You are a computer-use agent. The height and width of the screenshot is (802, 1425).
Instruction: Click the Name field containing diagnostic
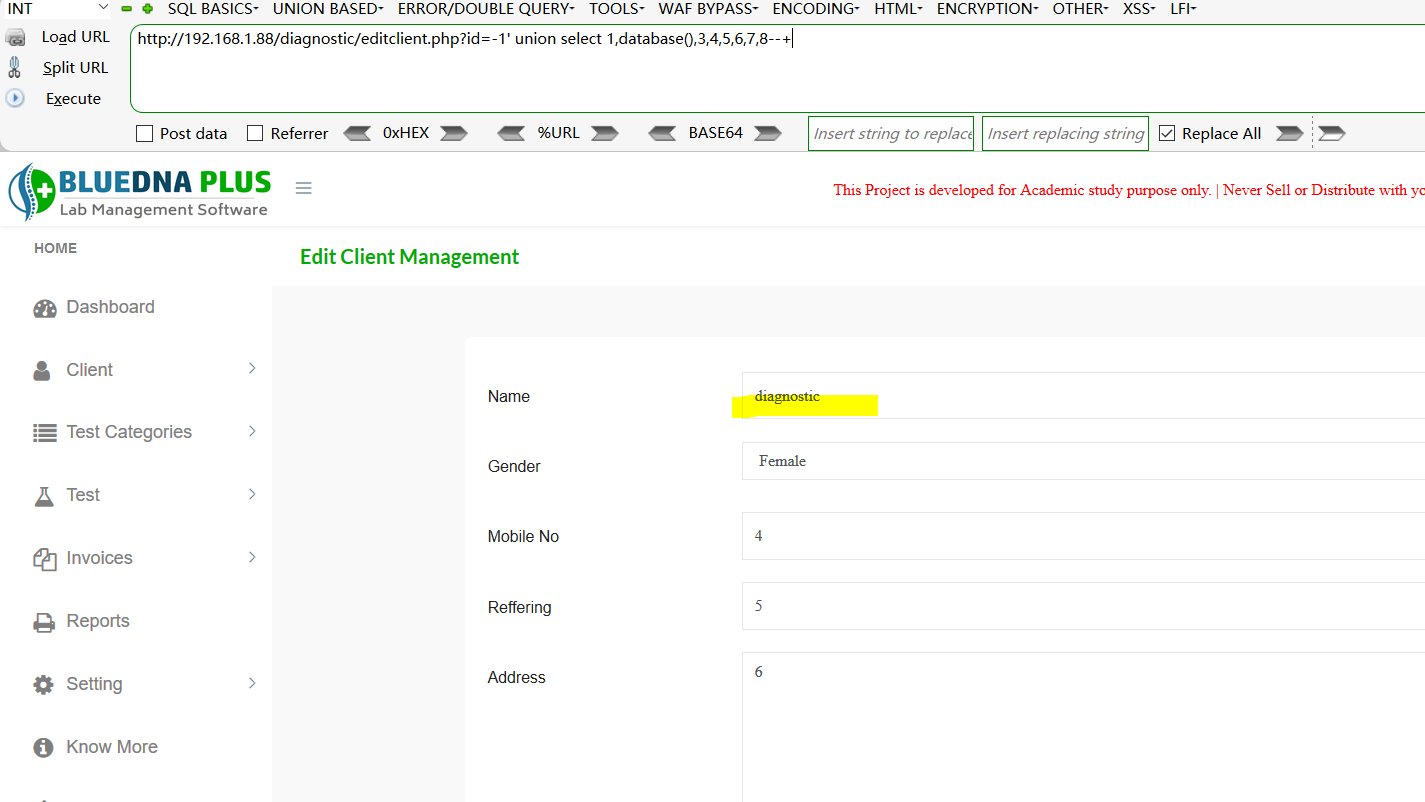coord(1083,396)
